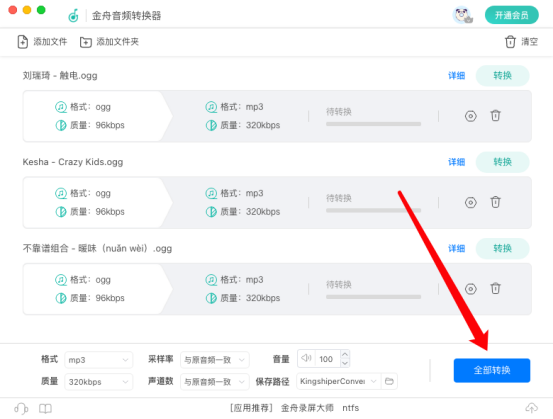
Task: Clear the list with 清空 trash icon
Action: pos(510,42)
